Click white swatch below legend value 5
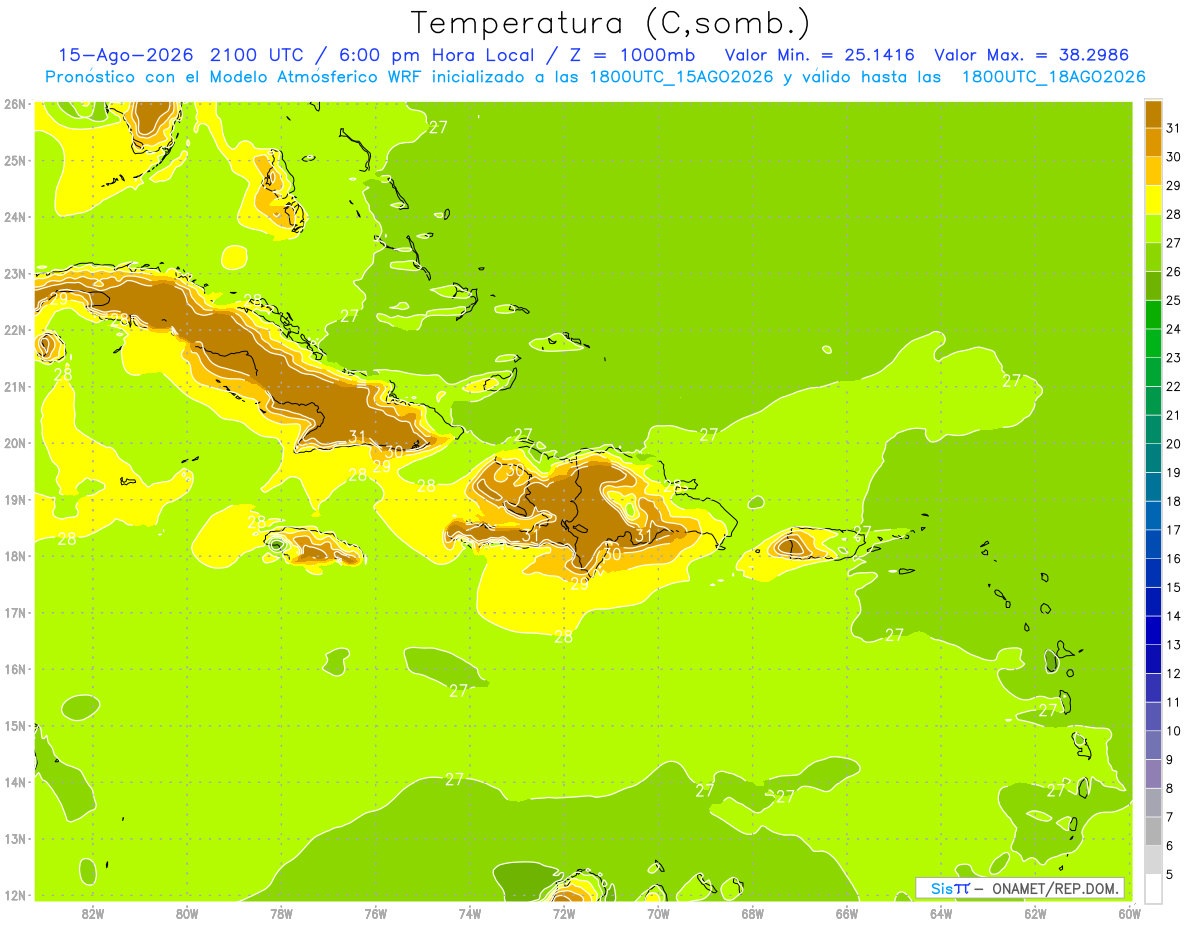Image resolution: width=1200 pixels, height=927 pixels. pyautogui.click(x=1153, y=888)
